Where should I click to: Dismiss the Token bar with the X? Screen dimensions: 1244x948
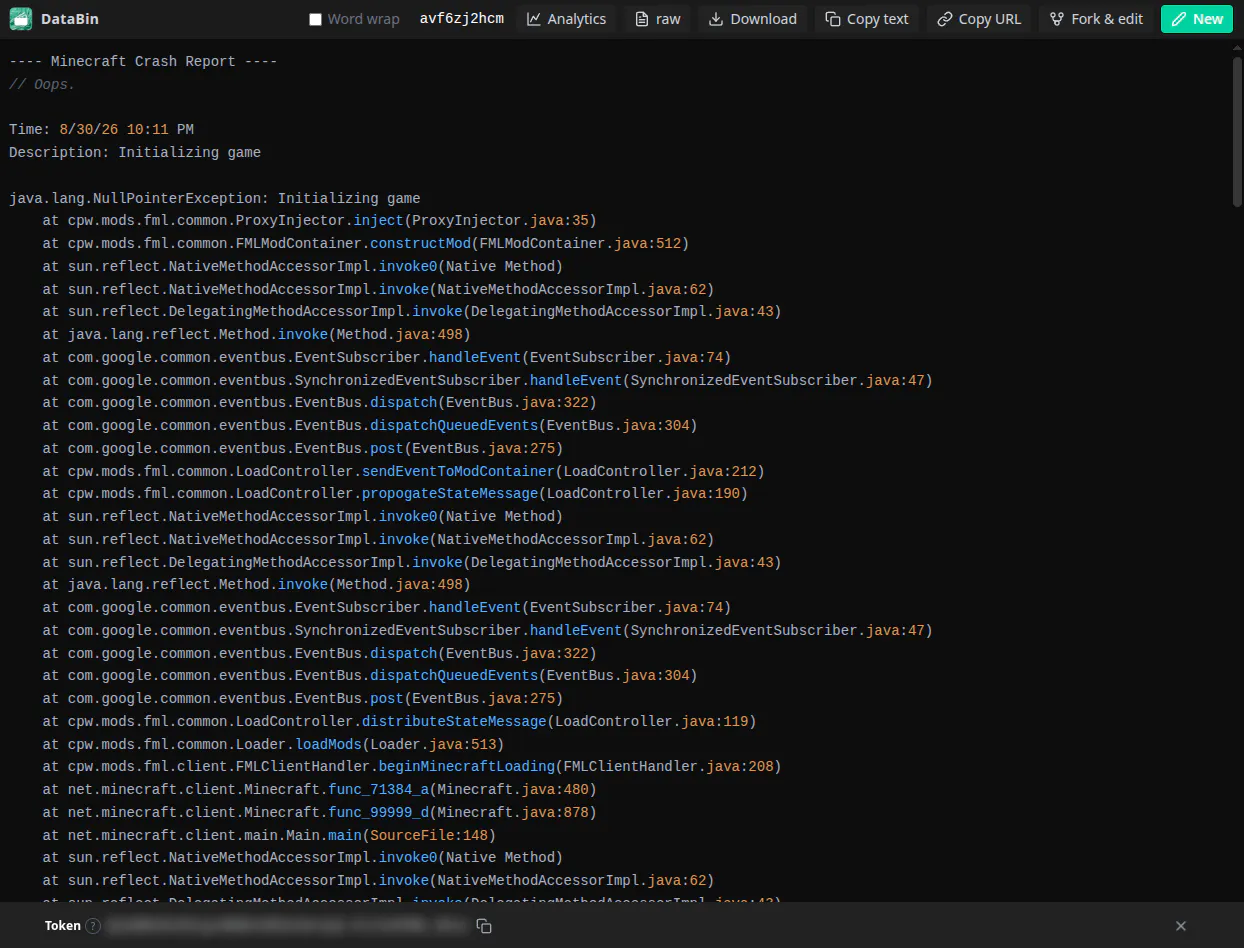1181,926
